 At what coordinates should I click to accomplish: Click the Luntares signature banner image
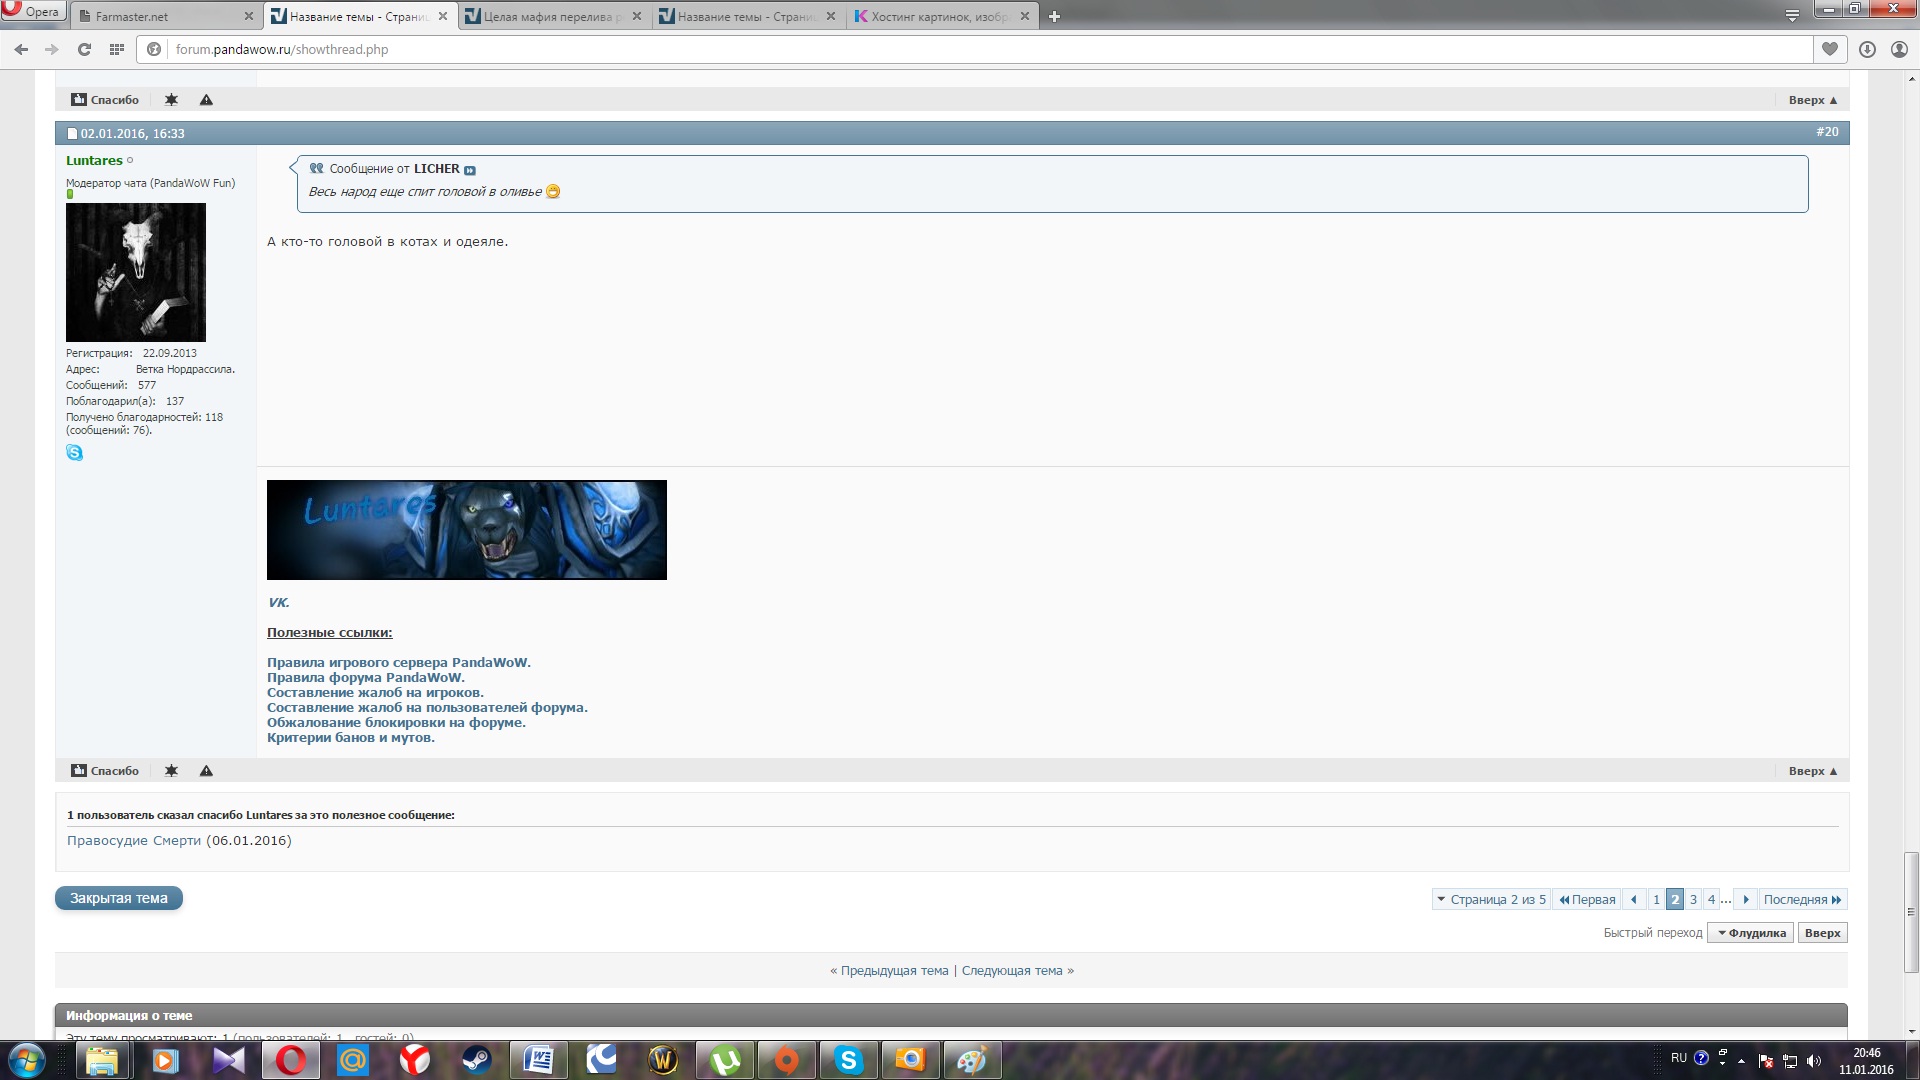[466, 530]
